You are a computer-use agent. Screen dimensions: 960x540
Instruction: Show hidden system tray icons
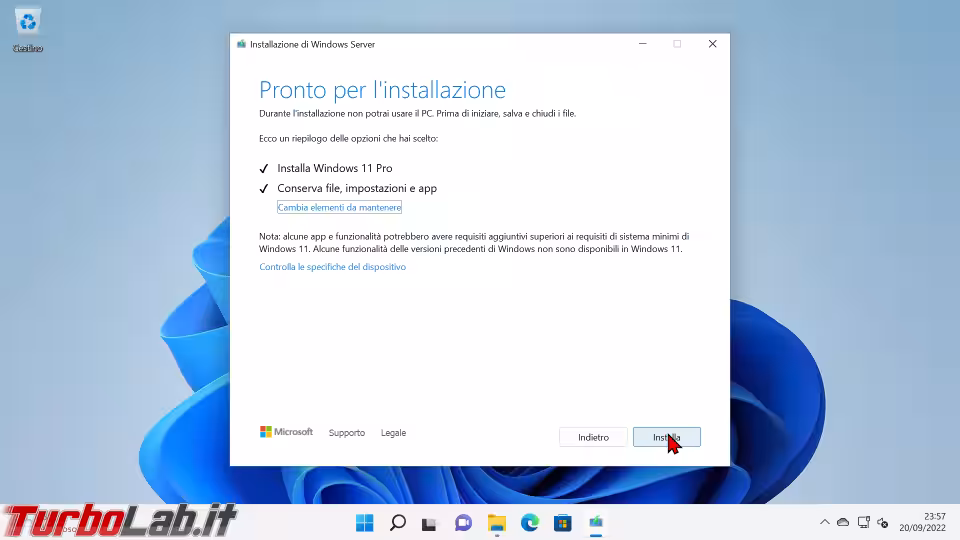[x=825, y=522]
